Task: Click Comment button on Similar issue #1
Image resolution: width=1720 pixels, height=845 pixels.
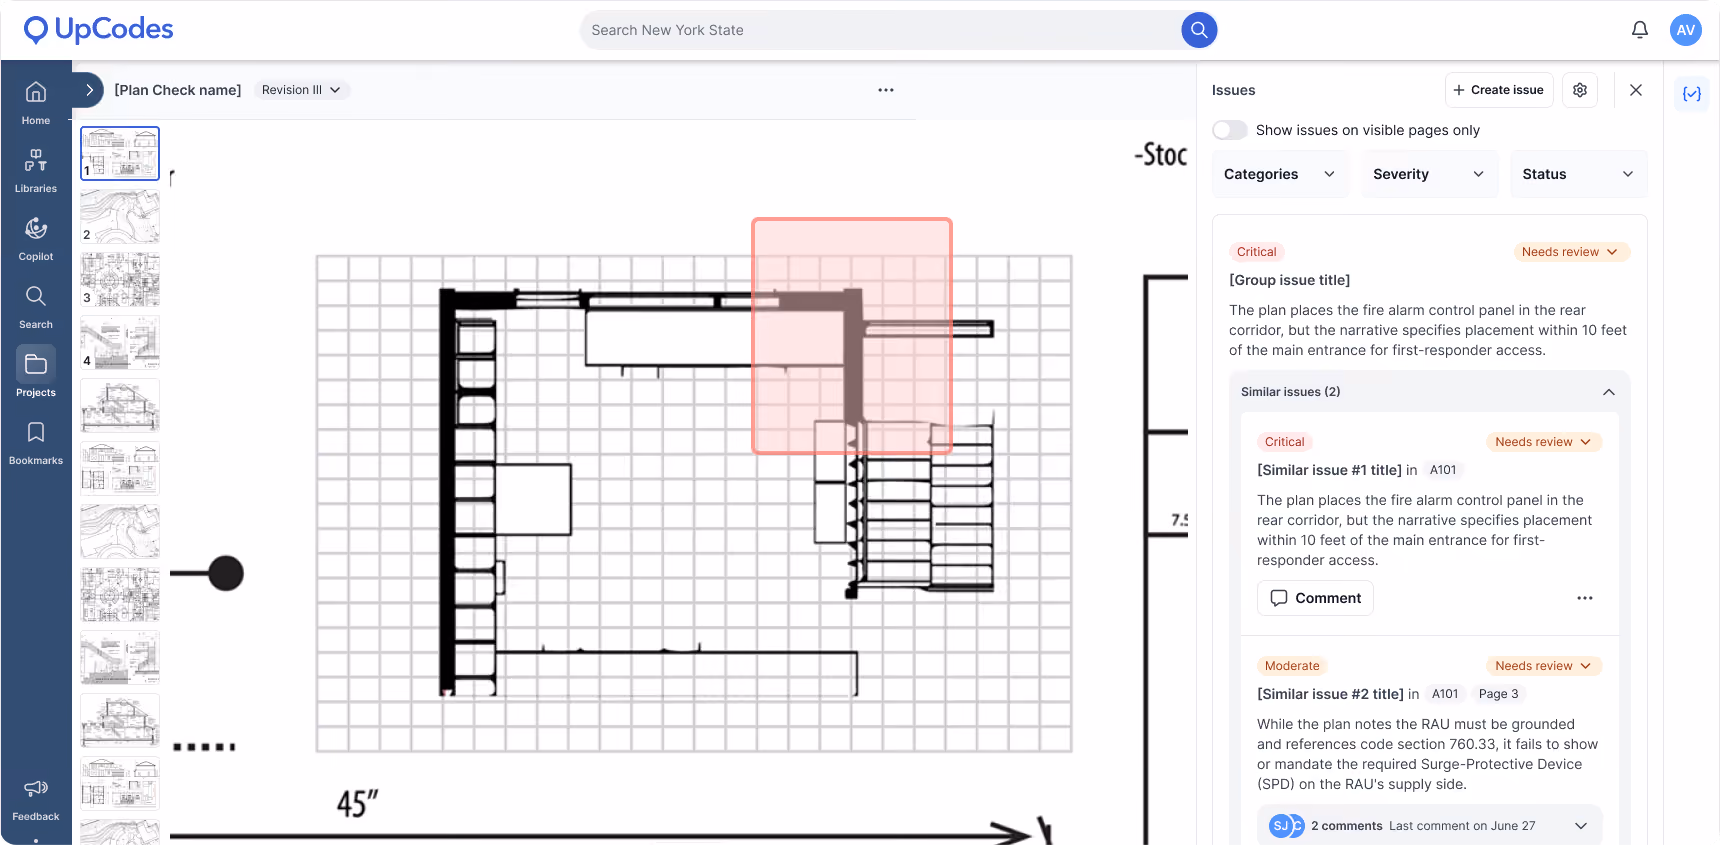Action: [x=1315, y=598]
